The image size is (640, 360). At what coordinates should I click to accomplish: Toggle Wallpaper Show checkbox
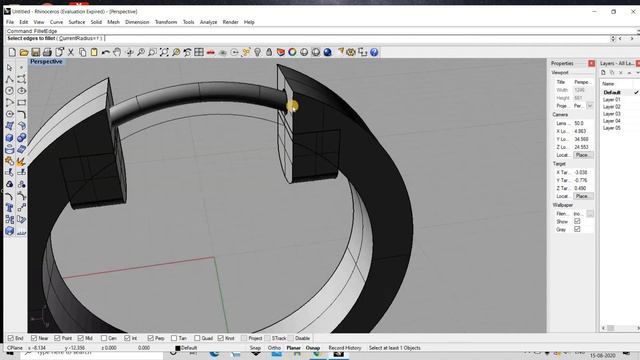[x=577, y=221]
